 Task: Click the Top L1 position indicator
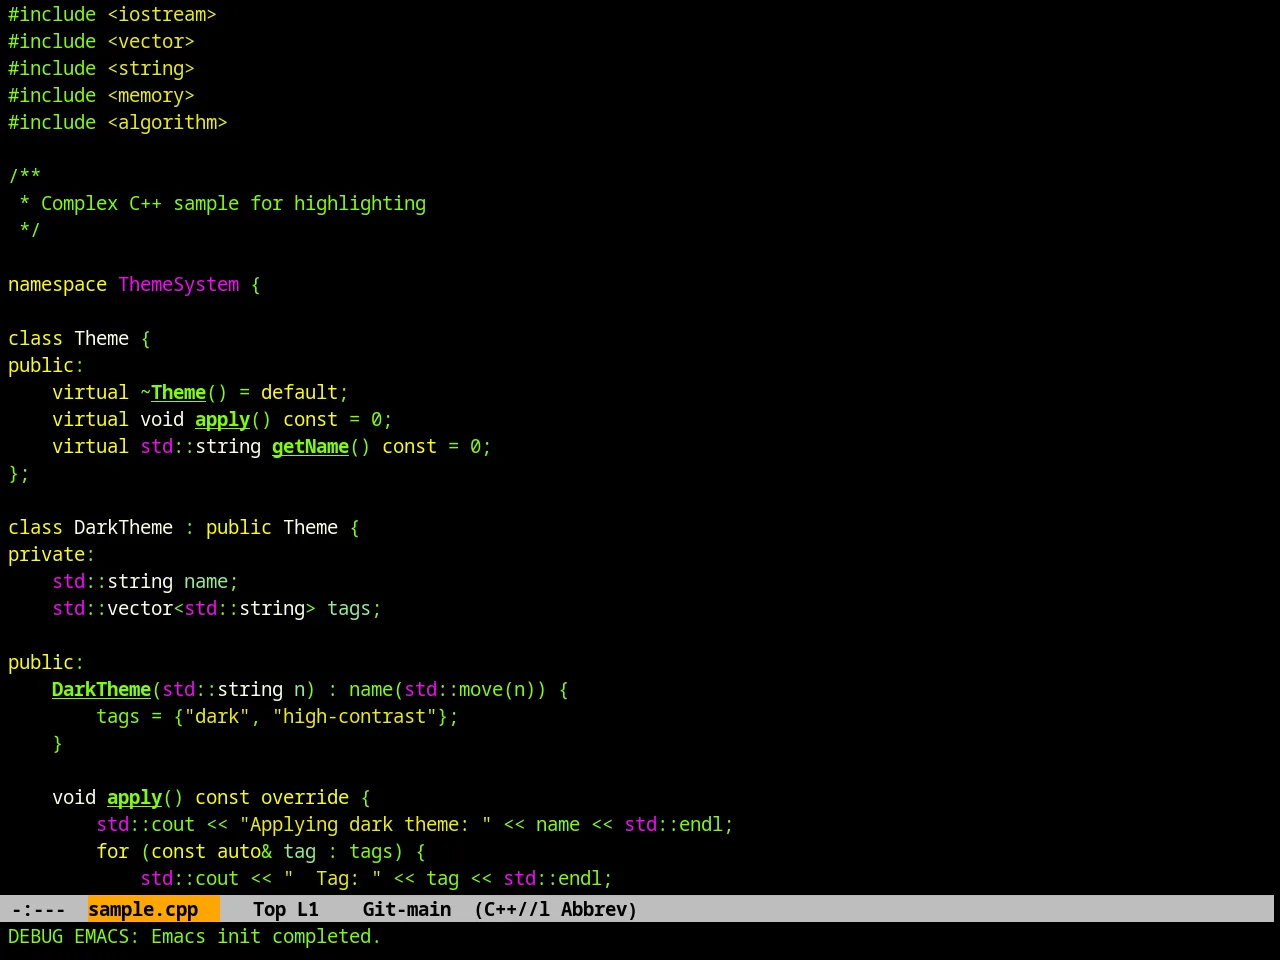(x=286, y=909)
